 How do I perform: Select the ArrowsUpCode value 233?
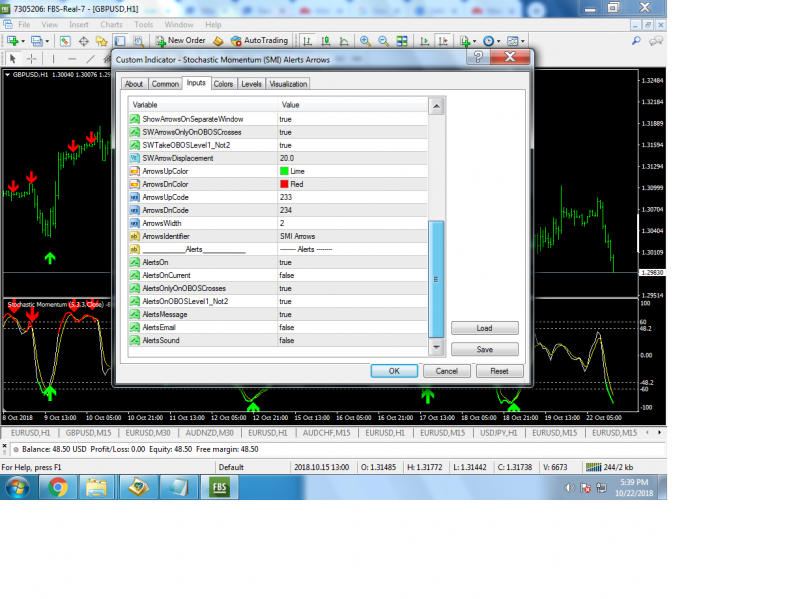pos(286,197)
